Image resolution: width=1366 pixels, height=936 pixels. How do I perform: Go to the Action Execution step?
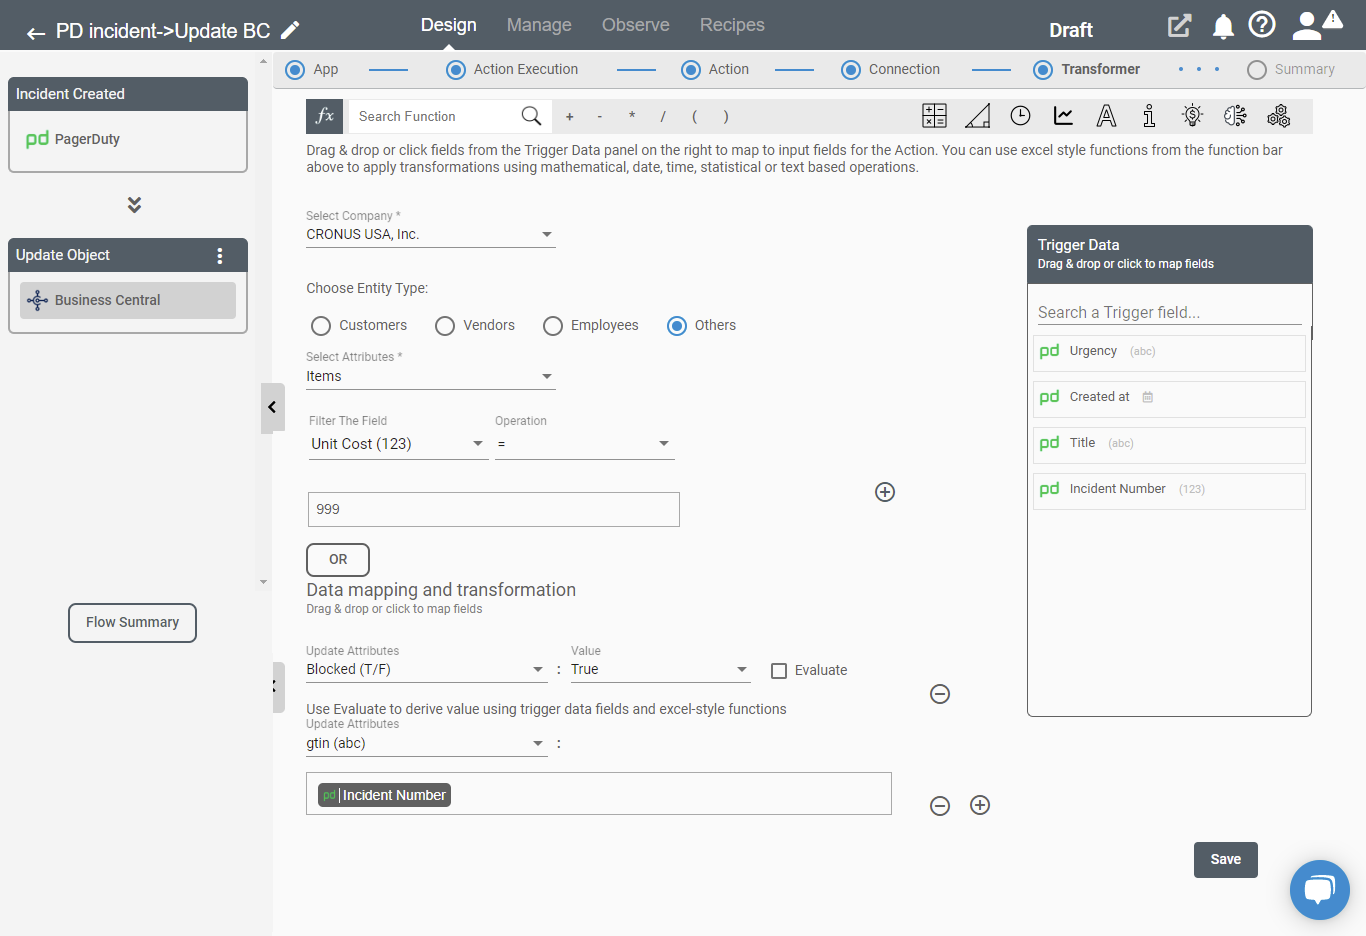coord(512,70)
